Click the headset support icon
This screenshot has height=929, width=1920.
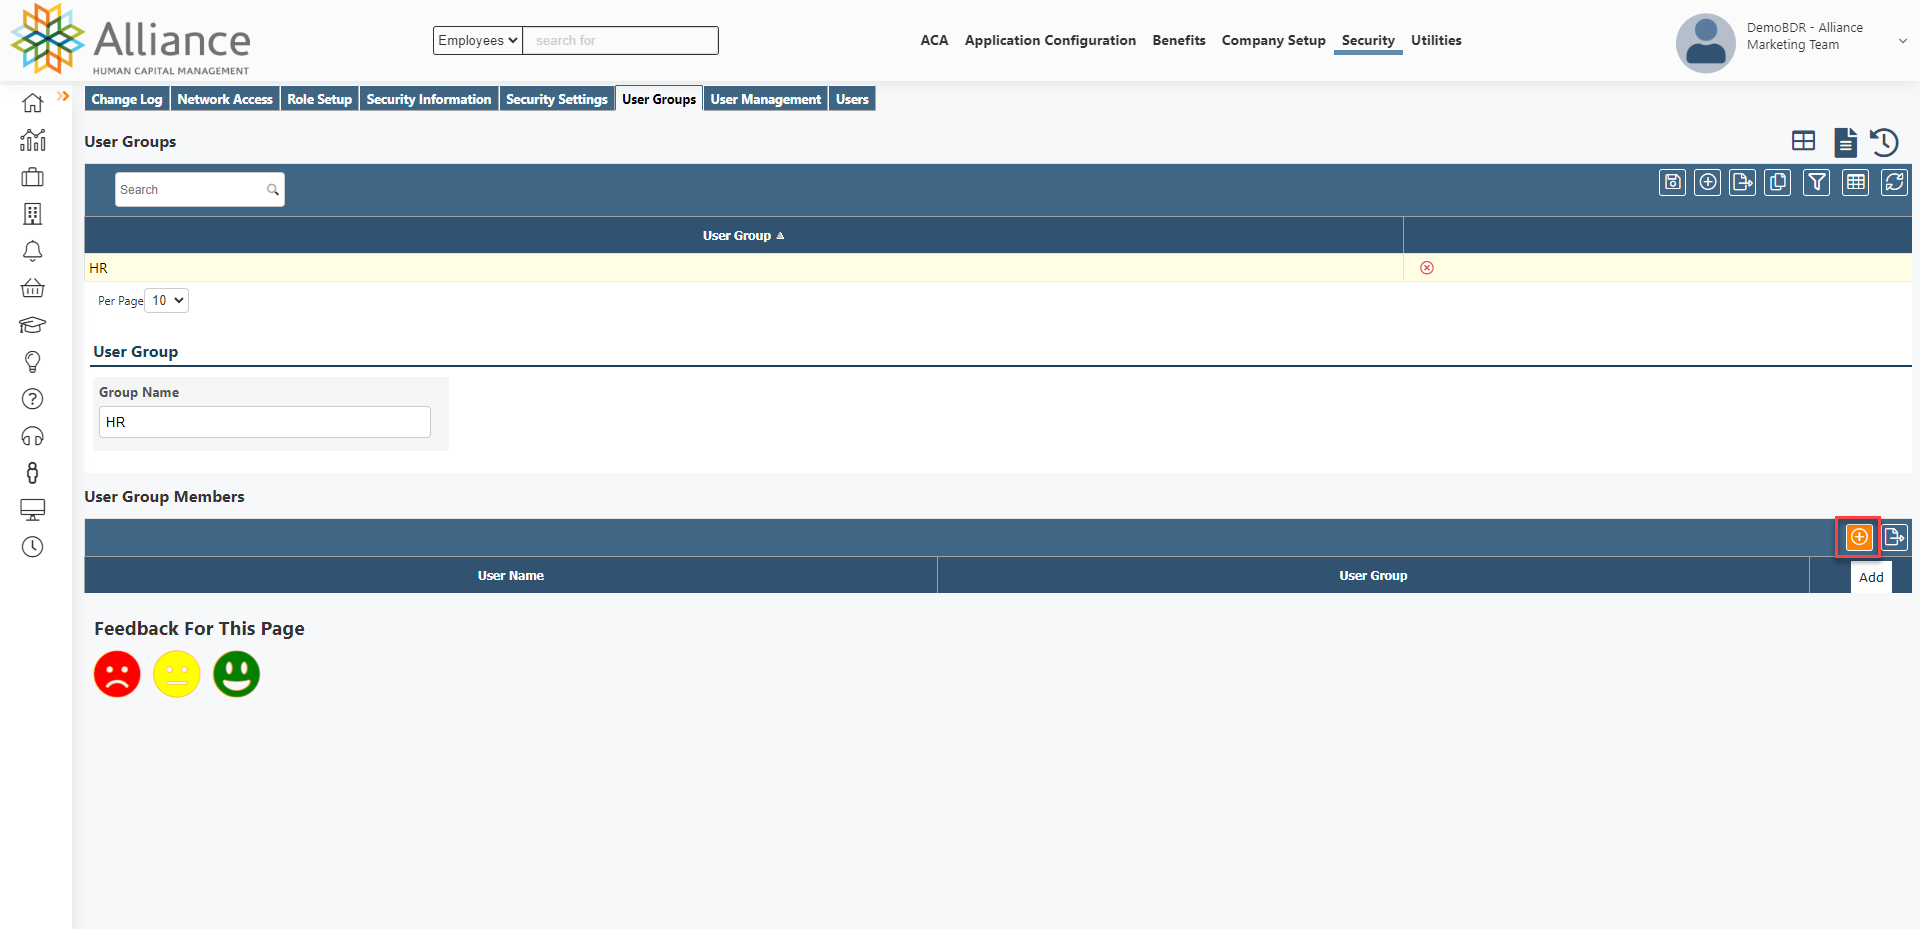pos(33,436)
